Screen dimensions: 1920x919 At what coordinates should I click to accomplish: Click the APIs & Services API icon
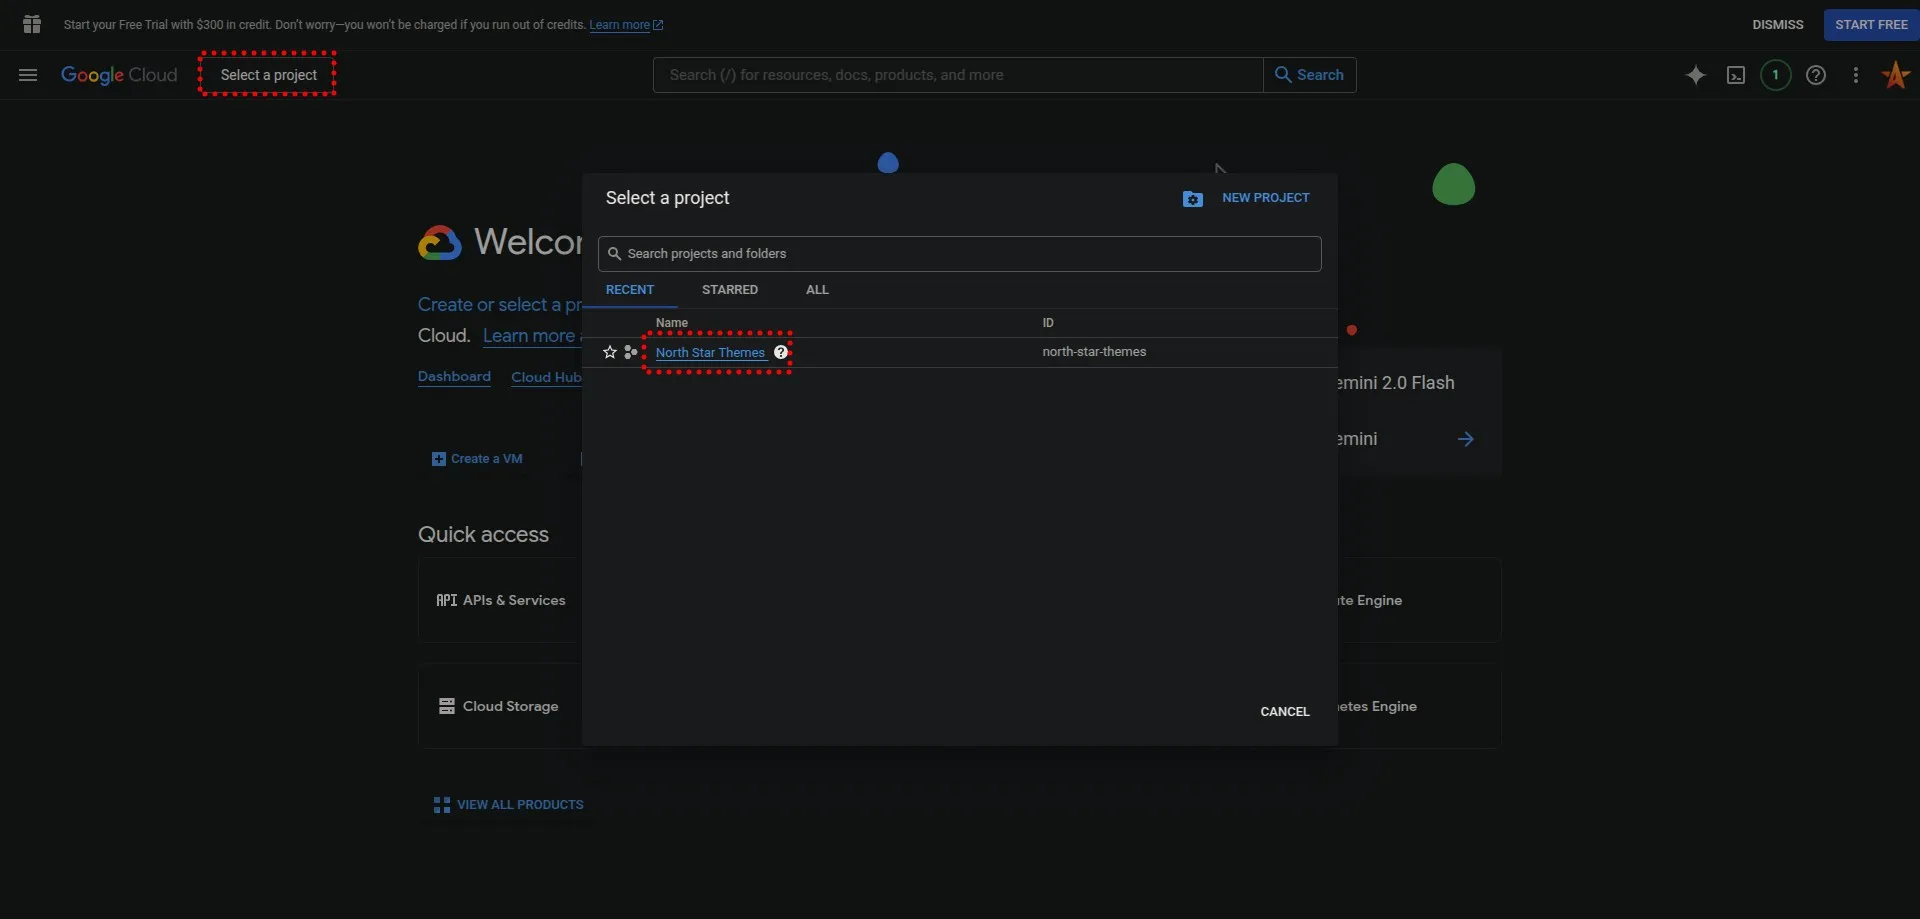click(x=447, y=600)
